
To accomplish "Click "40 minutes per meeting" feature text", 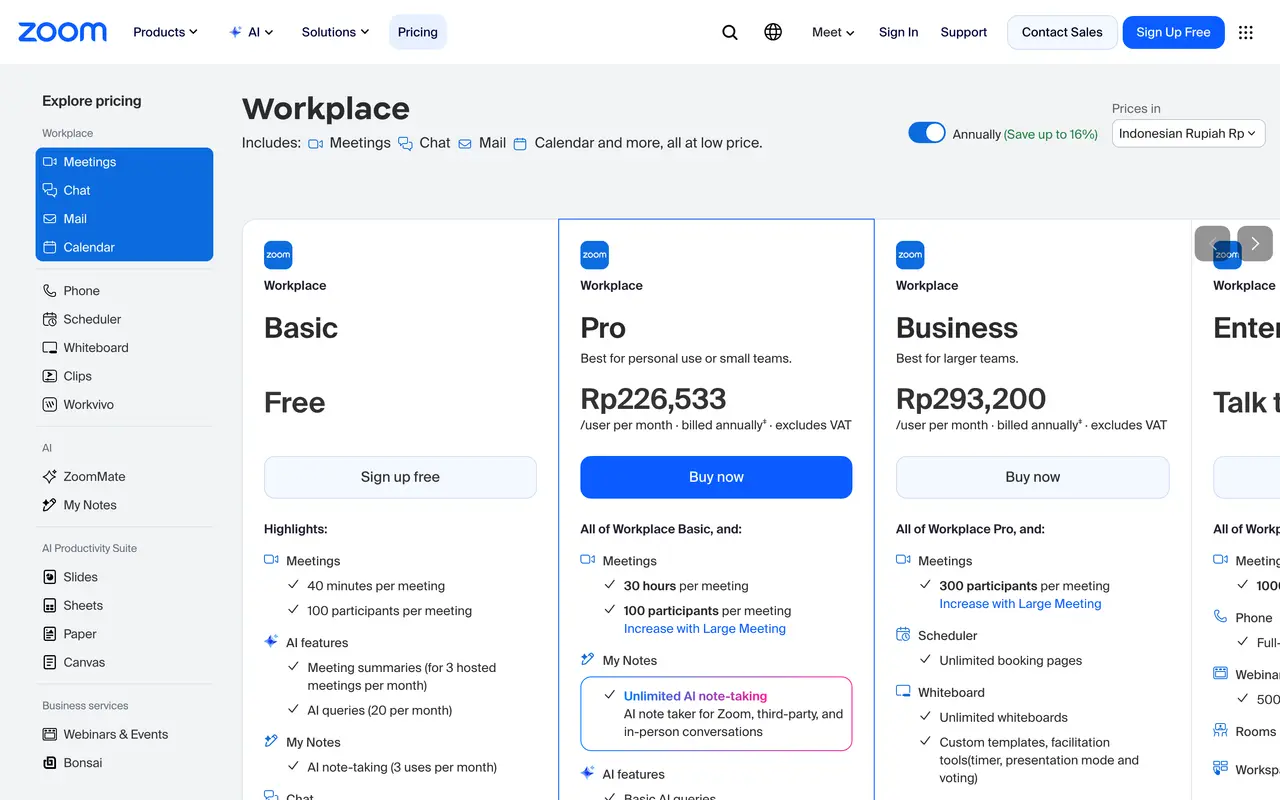I will pos(376,586).
